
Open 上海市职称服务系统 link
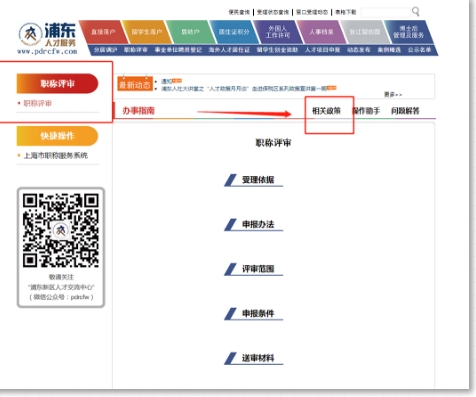tap(56, 156)
